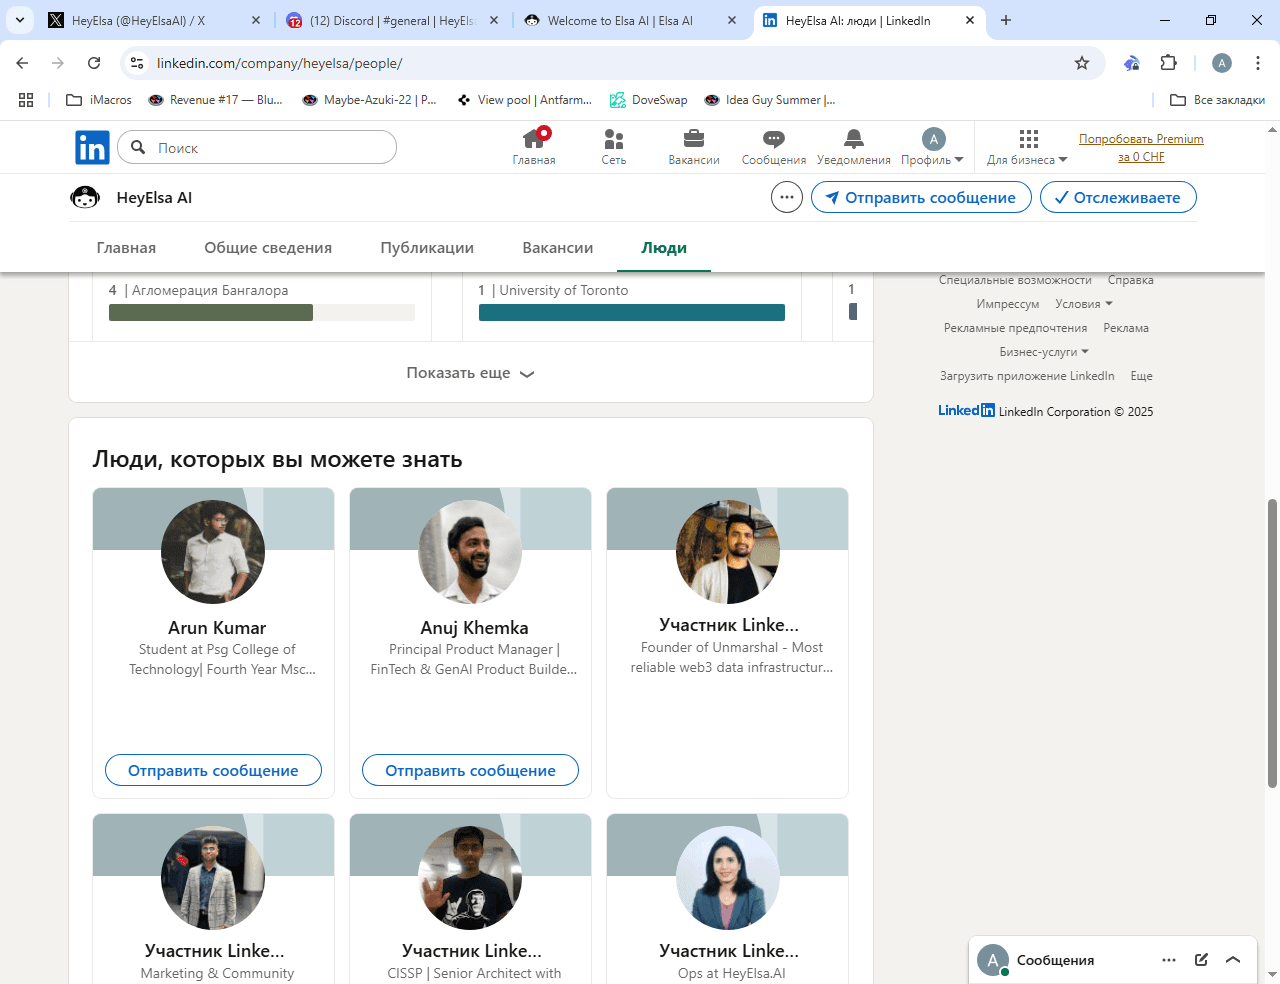The height and width of the screenshot is (984, 1280).
Task: Reload the page with refresh icon
Action: 94,63
